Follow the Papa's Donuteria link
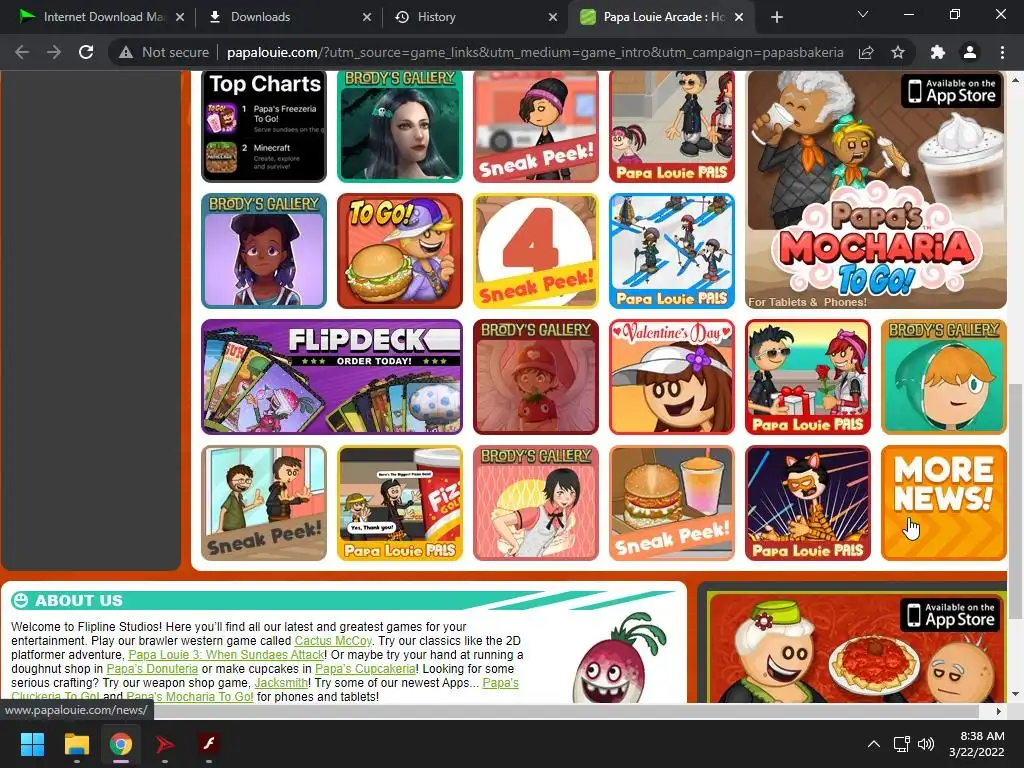 click(152, 669)
